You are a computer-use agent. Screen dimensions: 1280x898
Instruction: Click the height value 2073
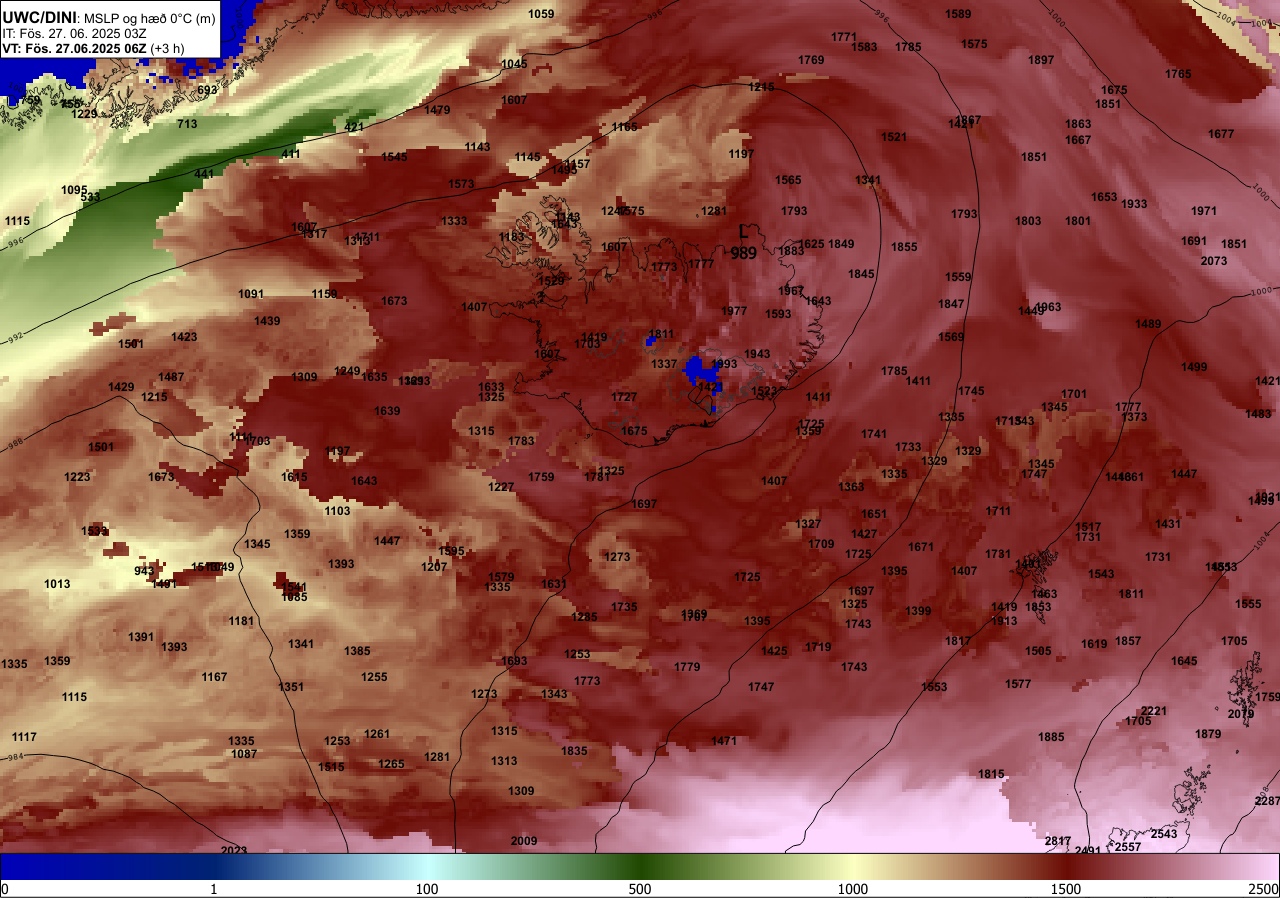click(1213, 261)
